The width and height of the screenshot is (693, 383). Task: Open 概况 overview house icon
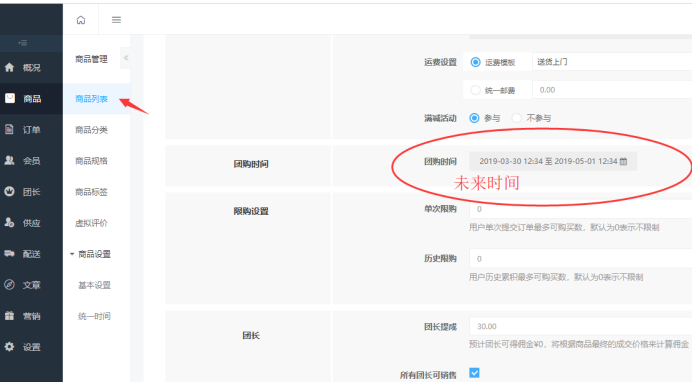point(9,67)
